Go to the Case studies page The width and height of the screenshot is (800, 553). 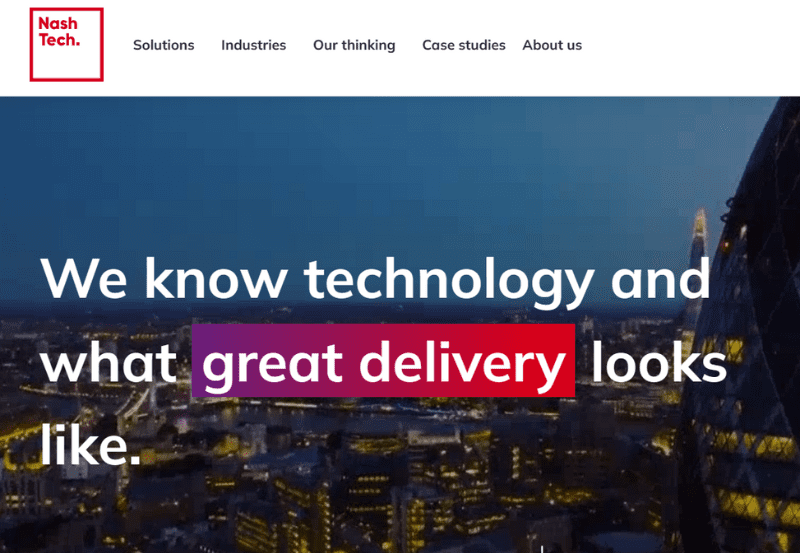coord(464,45)
